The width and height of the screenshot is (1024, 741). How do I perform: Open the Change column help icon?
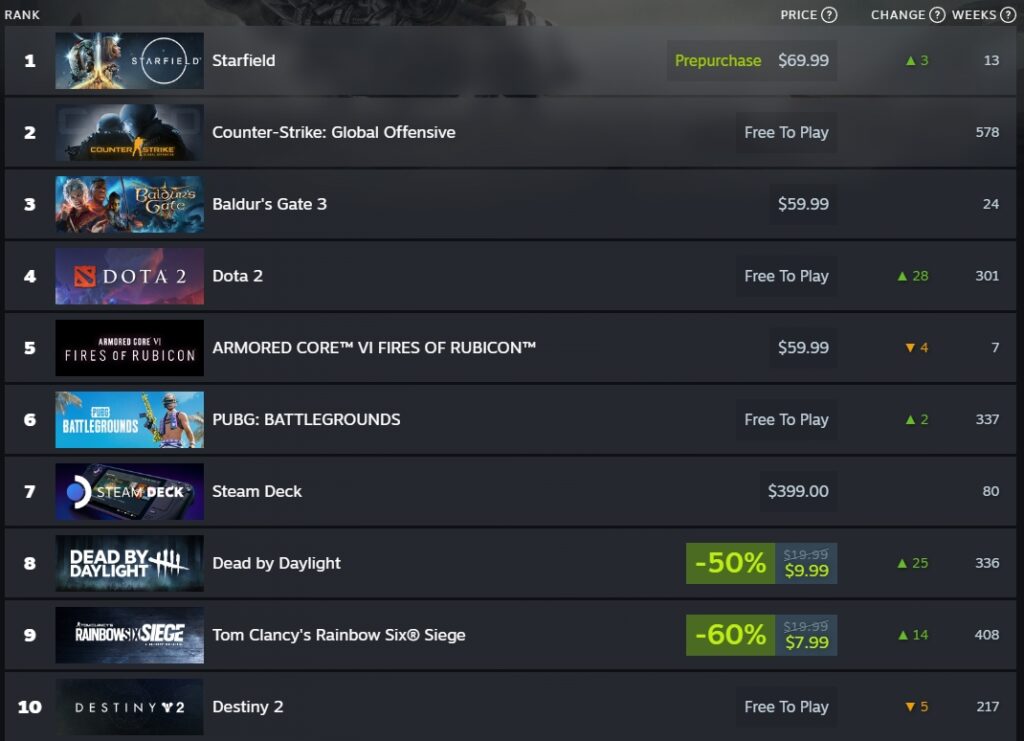coord(937,15)
